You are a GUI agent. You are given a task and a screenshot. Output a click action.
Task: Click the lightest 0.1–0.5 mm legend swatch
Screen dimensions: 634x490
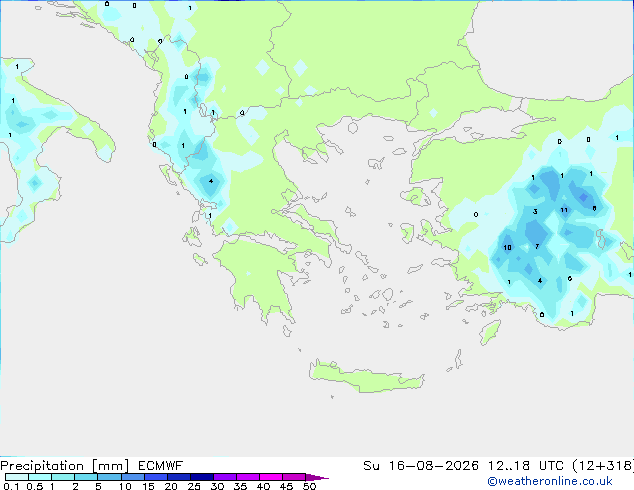tap(17, 477)
